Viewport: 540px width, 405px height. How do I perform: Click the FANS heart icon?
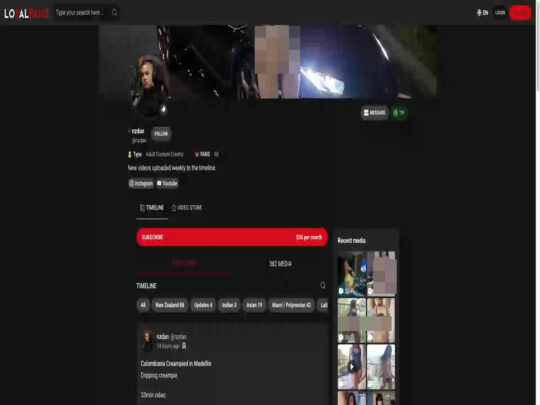[197, 154]
